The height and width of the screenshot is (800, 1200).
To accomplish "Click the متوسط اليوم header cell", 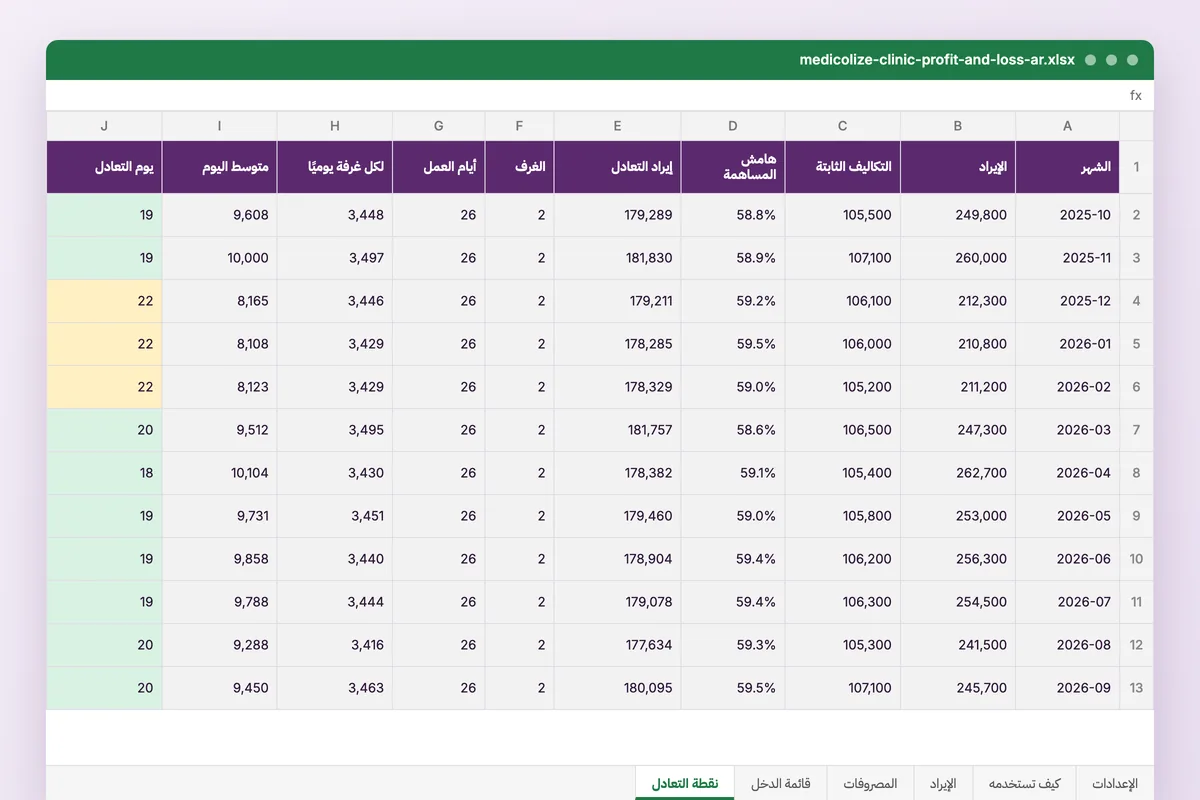I will pyautogui.click(x=220, y=167).
